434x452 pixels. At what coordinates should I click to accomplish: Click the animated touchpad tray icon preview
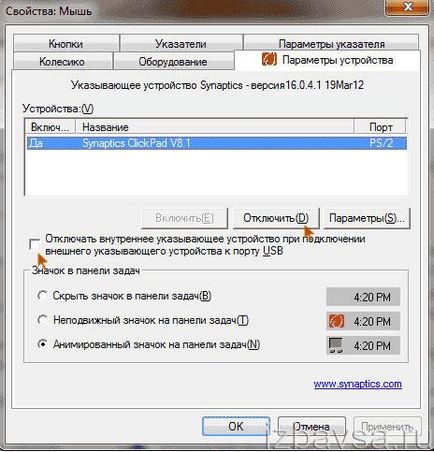(x=336, y=346)
